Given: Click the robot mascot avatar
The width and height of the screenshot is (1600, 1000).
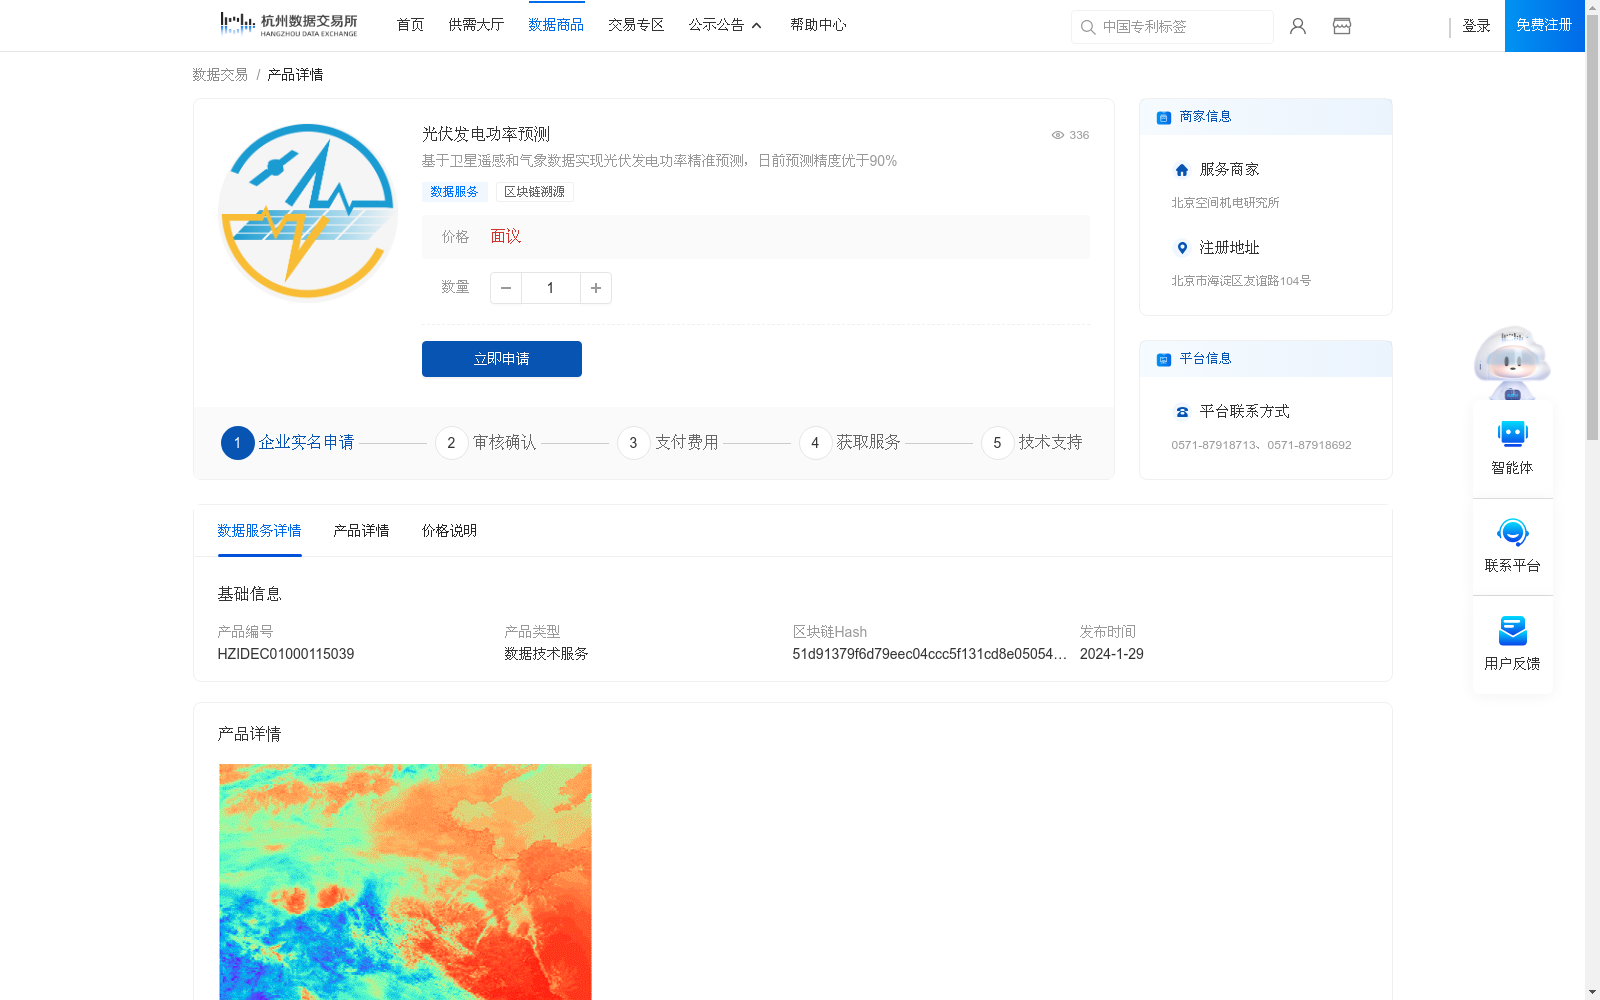Looking at the screenshot, I should (x=1512, y=362).
